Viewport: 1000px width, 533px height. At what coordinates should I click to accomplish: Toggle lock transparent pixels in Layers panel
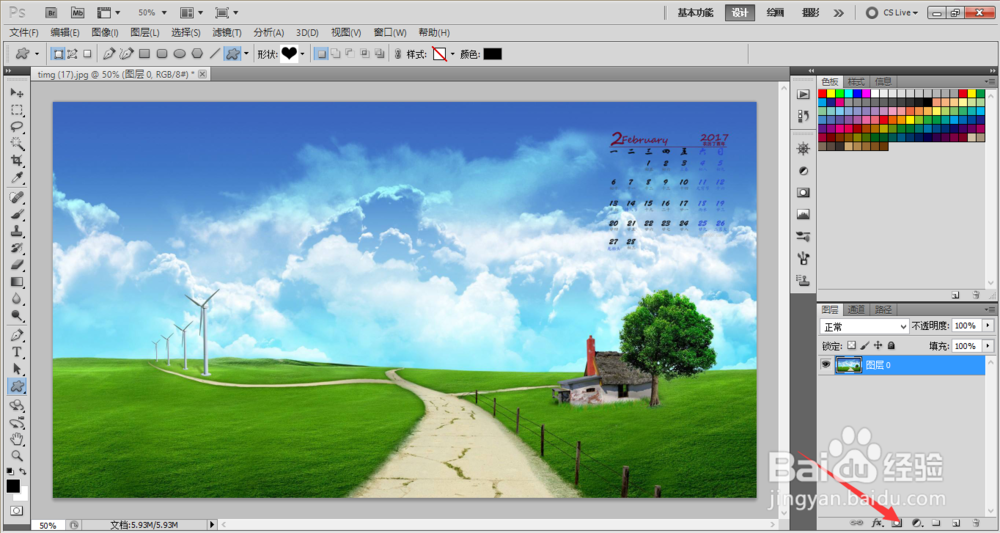coord(851,346)
